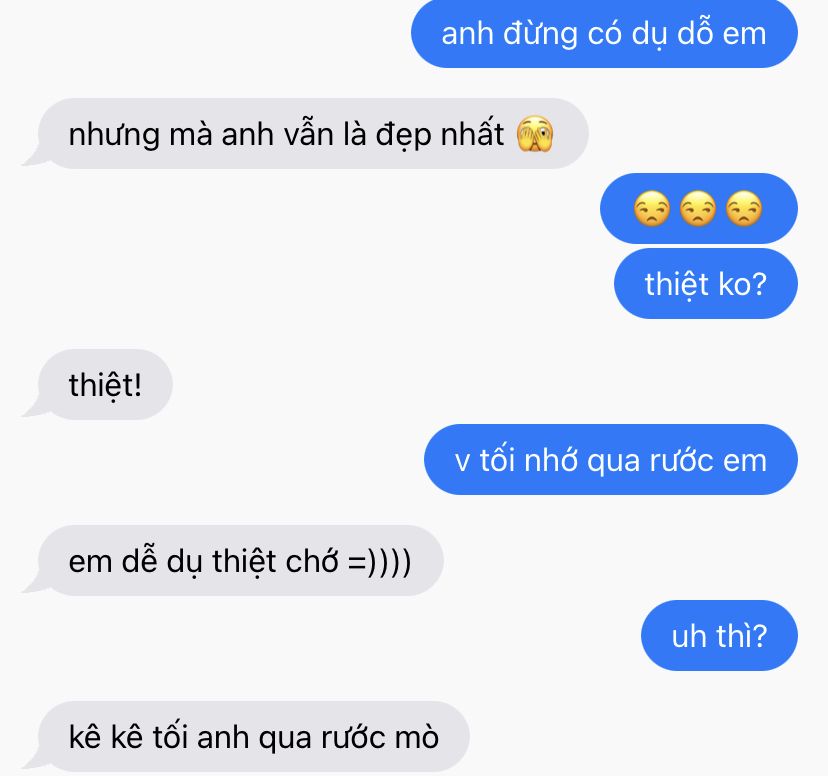The height and width of the screenshot is (776, 828).
Task: Select the "anh đừng có dụ dỗ em" bubble
Action: (x=604, y=34)
